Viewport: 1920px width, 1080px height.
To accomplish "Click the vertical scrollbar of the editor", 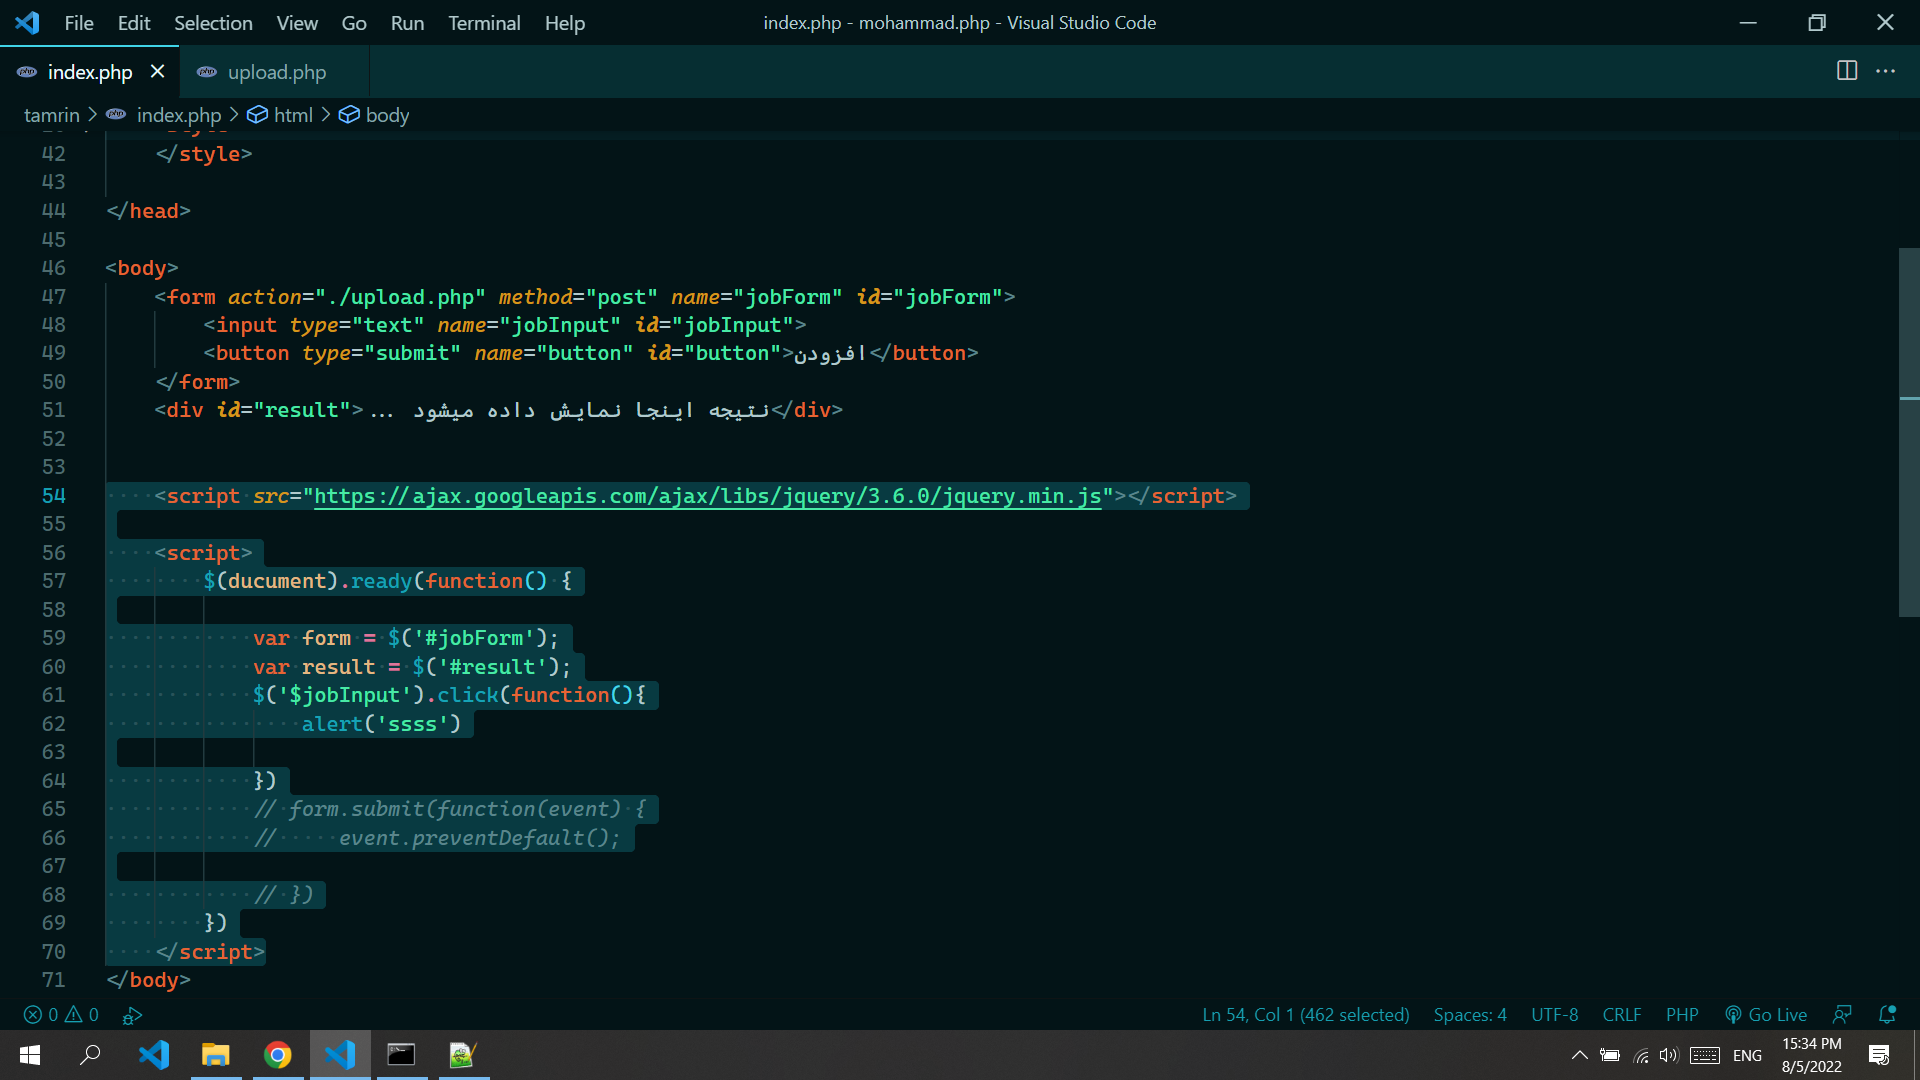I will (1909, 432).
